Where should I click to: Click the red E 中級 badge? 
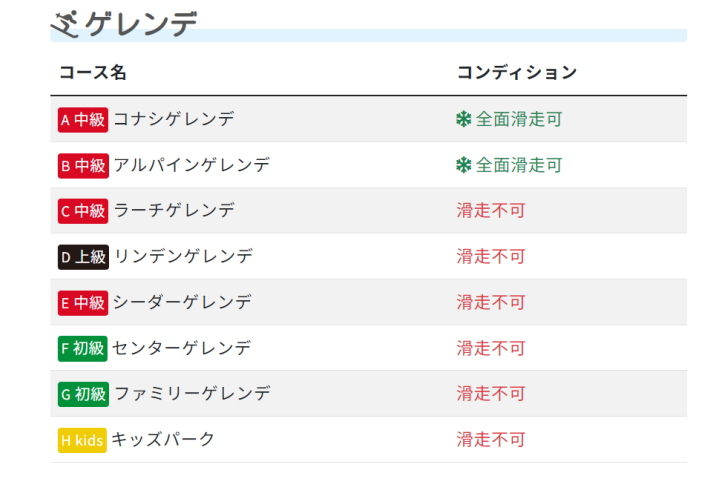[x=83, y=303]
